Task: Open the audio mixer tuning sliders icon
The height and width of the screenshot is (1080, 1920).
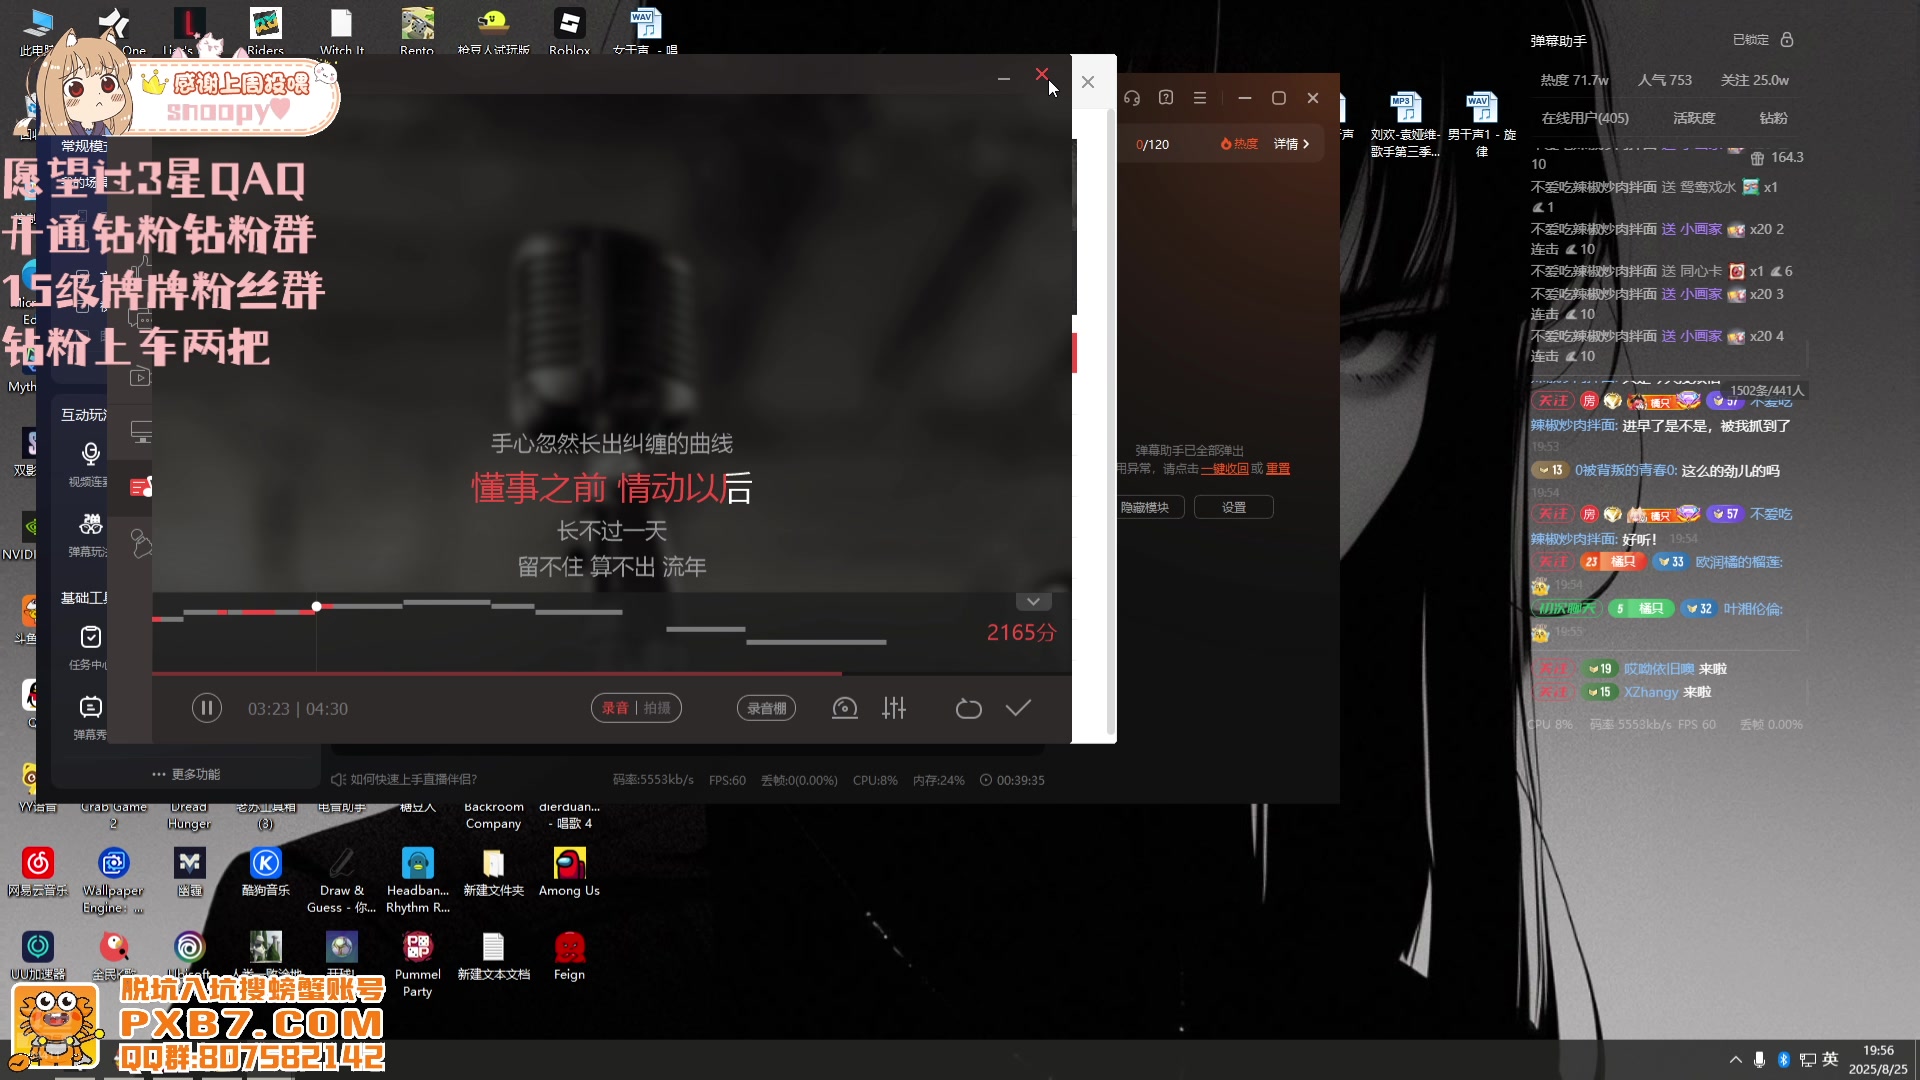Action: click(894, 708)
